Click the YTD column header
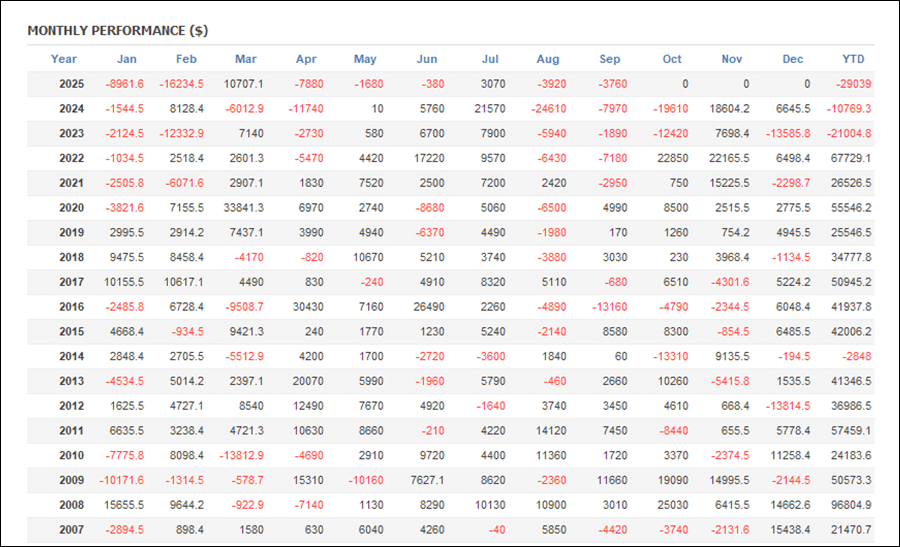 tap(853, 59)
